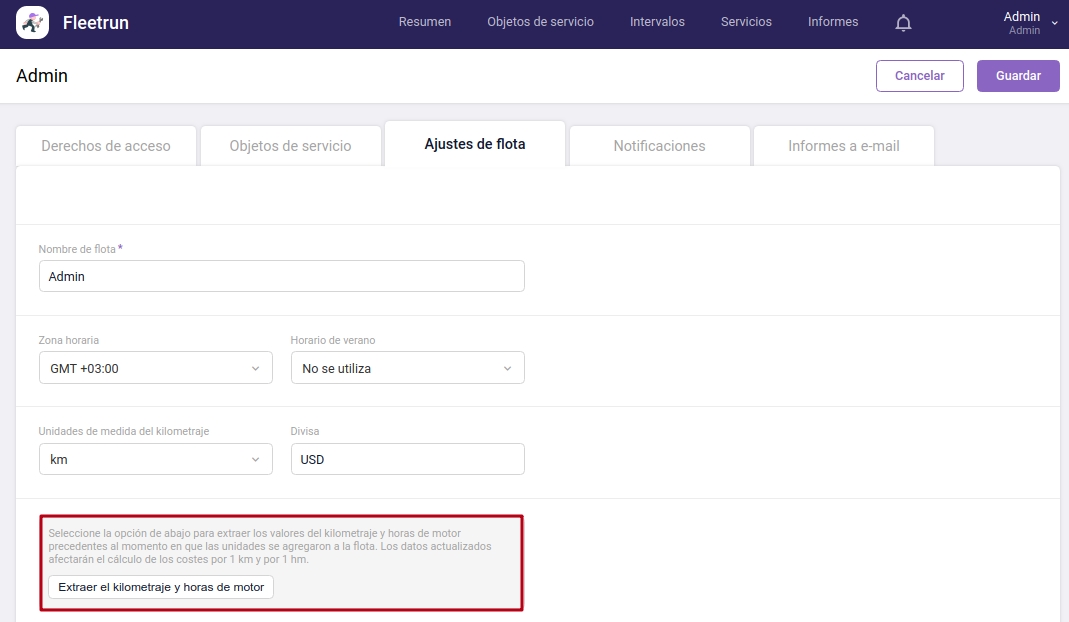Click the Admin page heading
Image resolution: width=1069 pixels, height=622 pixels.
point(42,75)
